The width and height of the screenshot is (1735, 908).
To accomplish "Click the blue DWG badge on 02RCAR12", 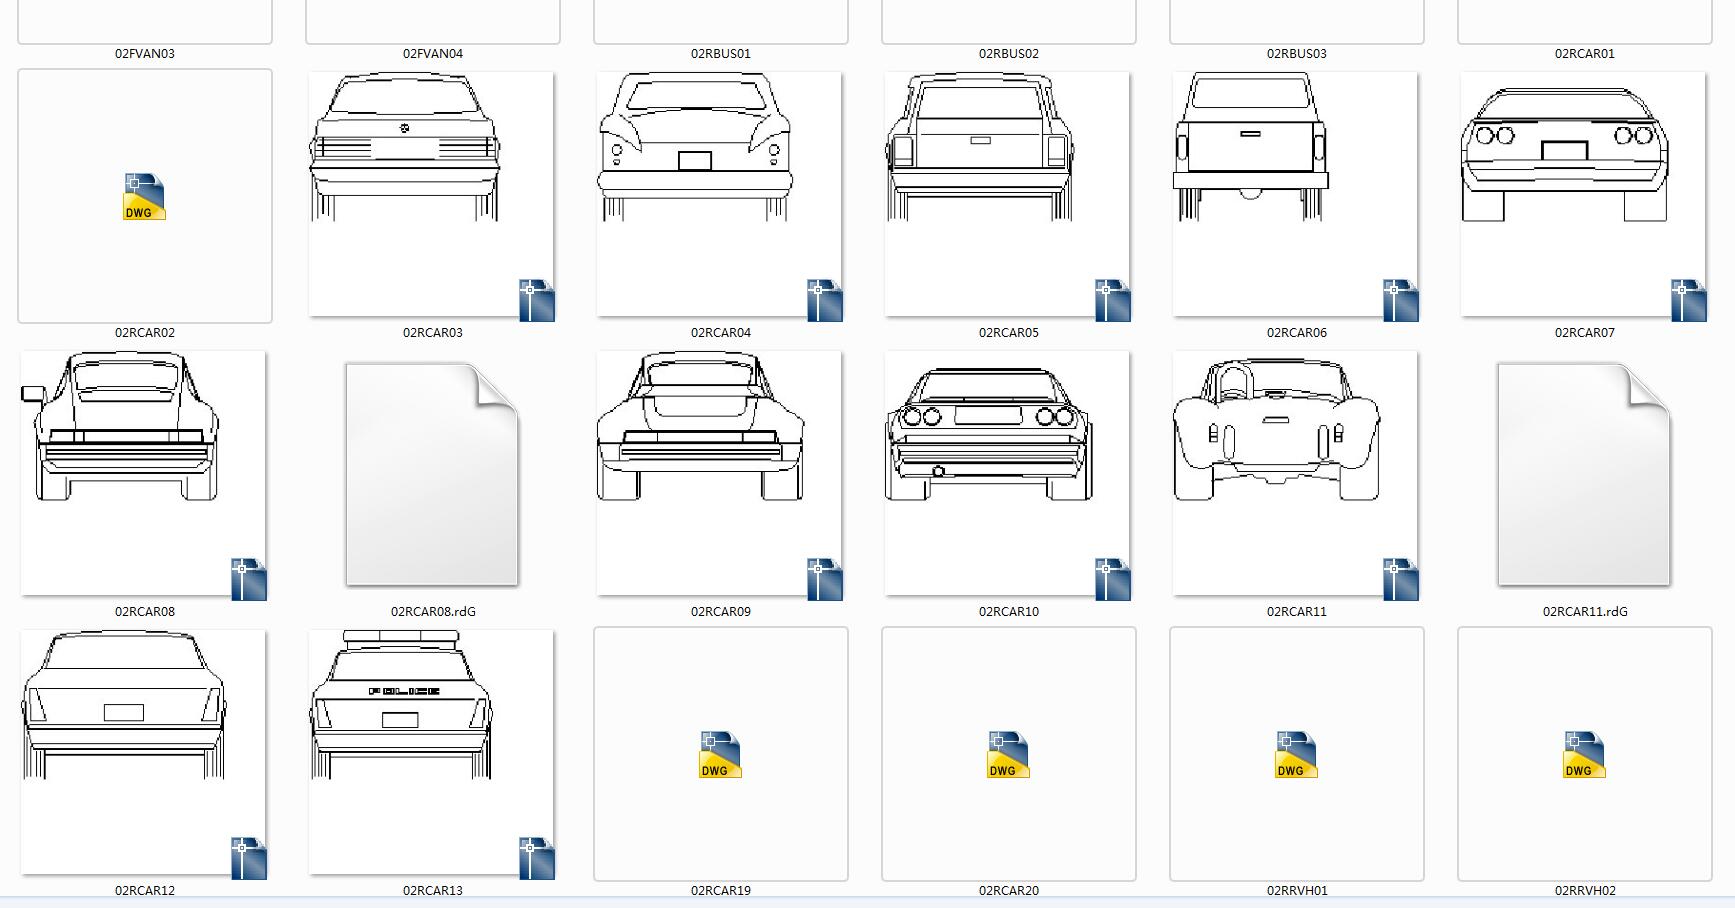I will pos(249,858).
